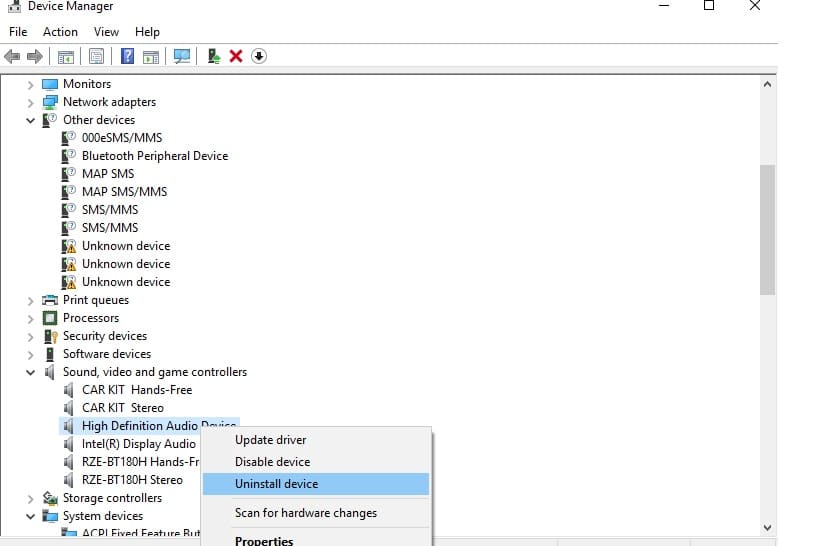Screen dimensions: 819x546
Task: Select the first Unknown device entry
Action: (125, 246)
